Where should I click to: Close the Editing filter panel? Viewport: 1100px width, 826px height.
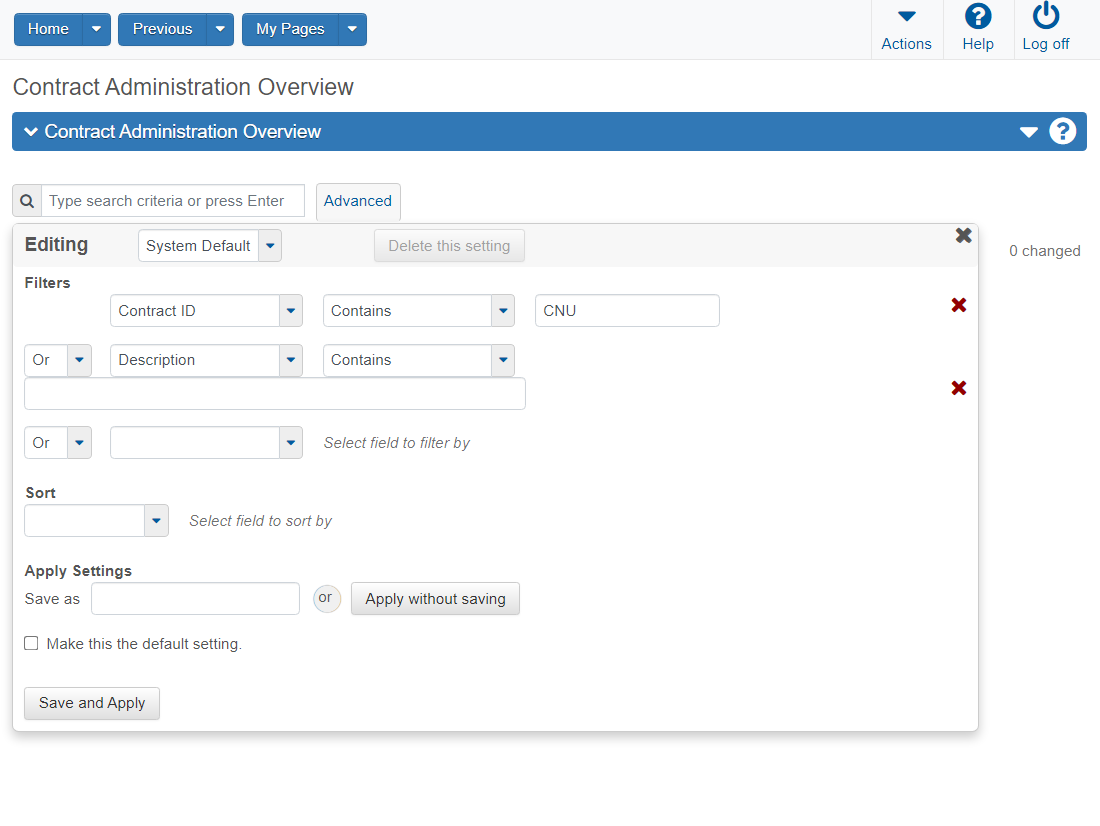click(x=963, y=236)
